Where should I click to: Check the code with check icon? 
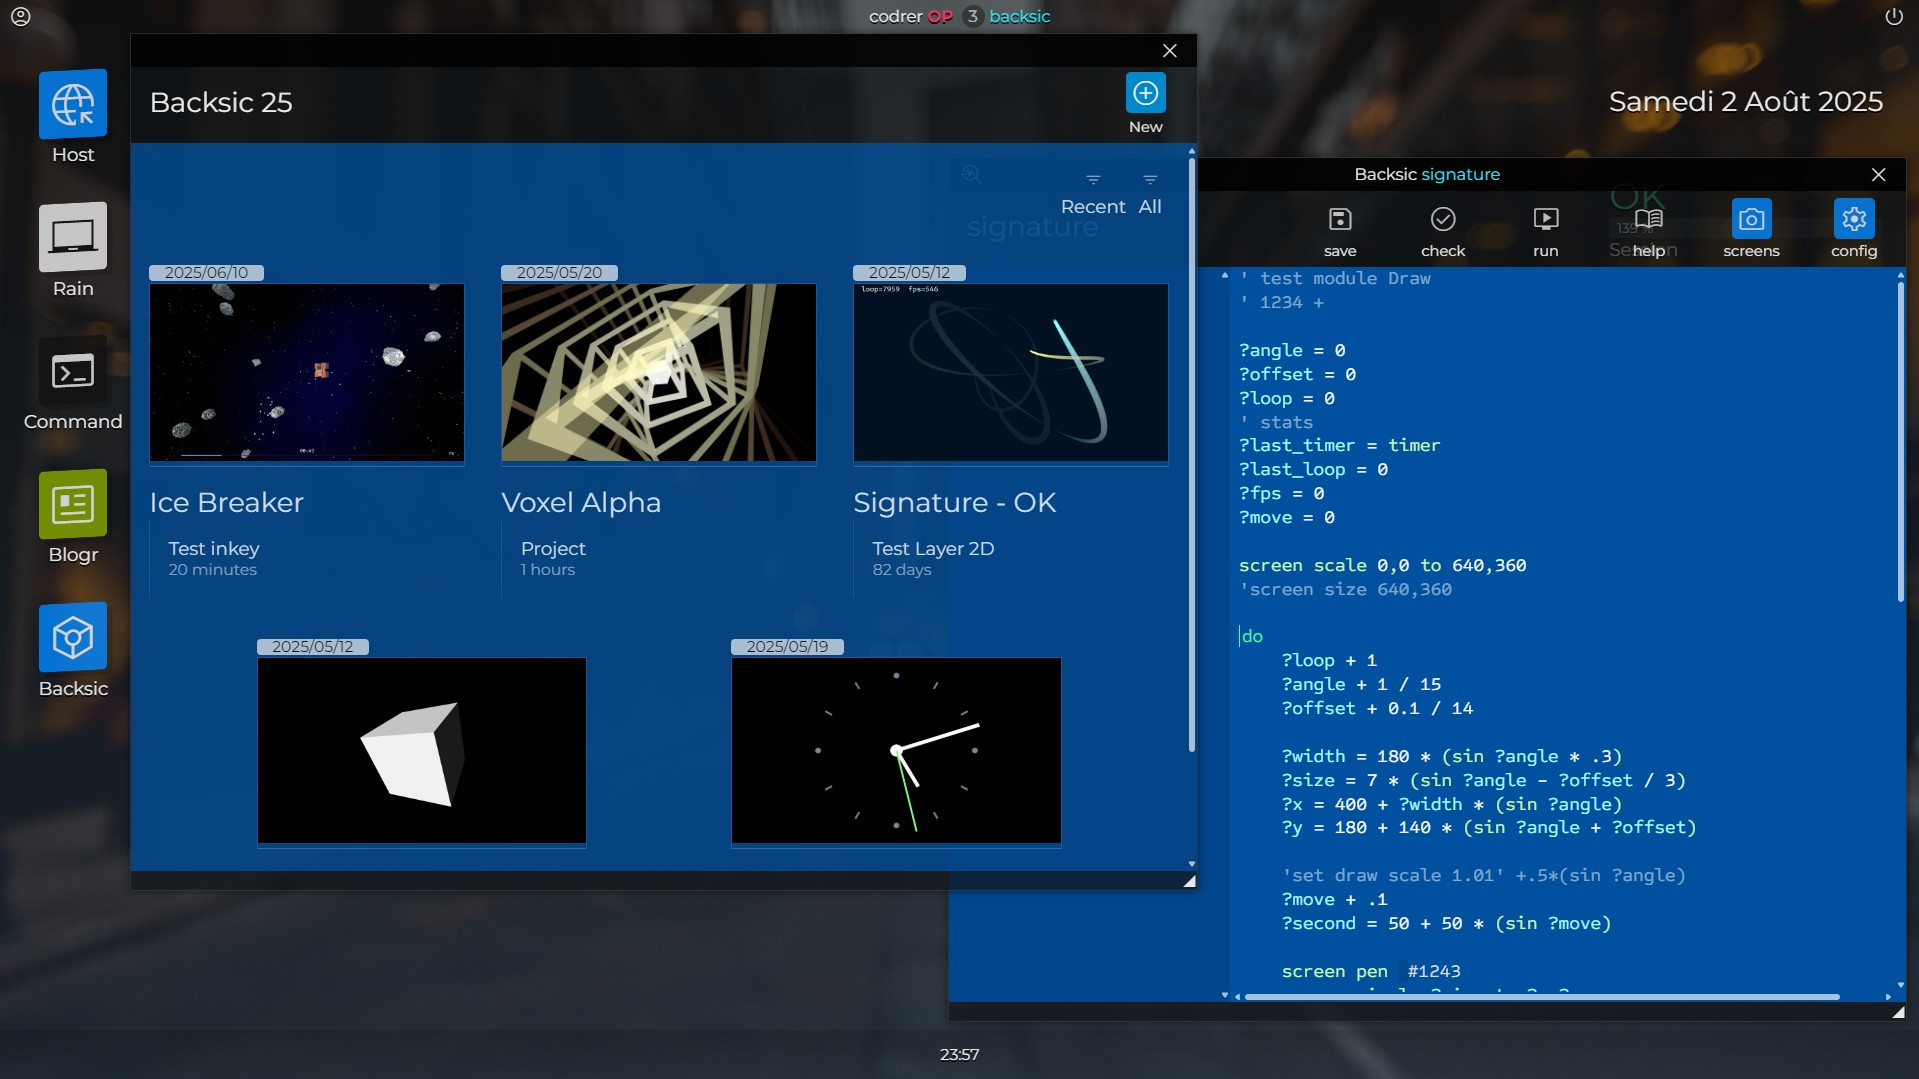pos(1442,220)
